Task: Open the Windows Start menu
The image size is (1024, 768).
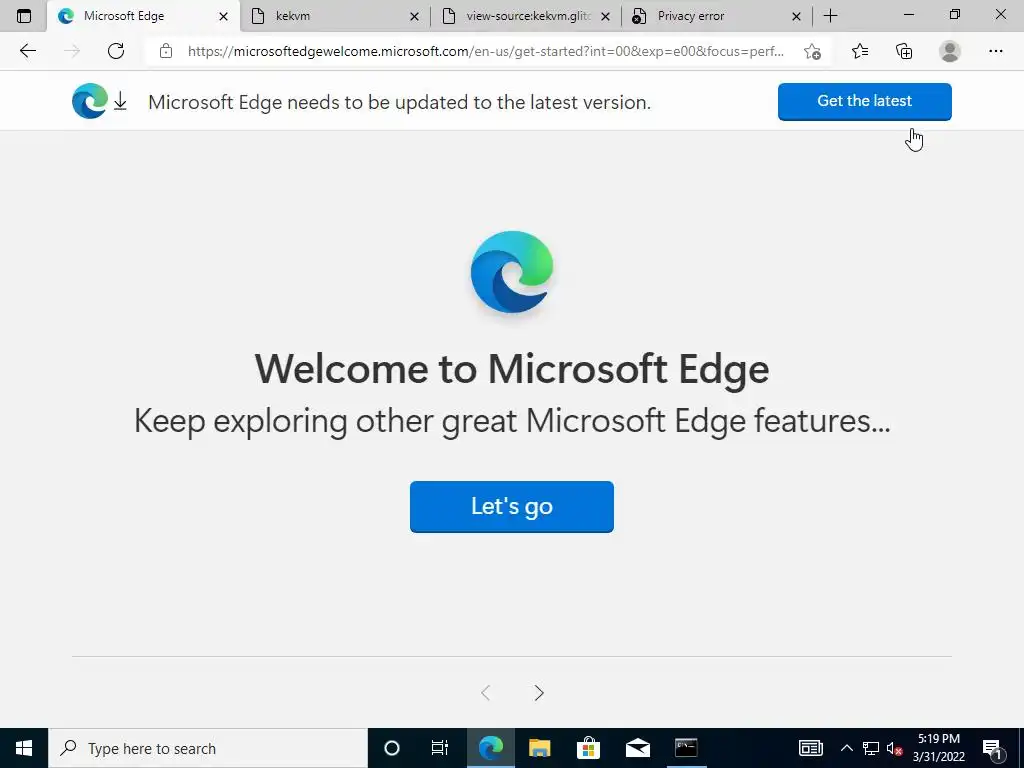Action: click(24, 748)
